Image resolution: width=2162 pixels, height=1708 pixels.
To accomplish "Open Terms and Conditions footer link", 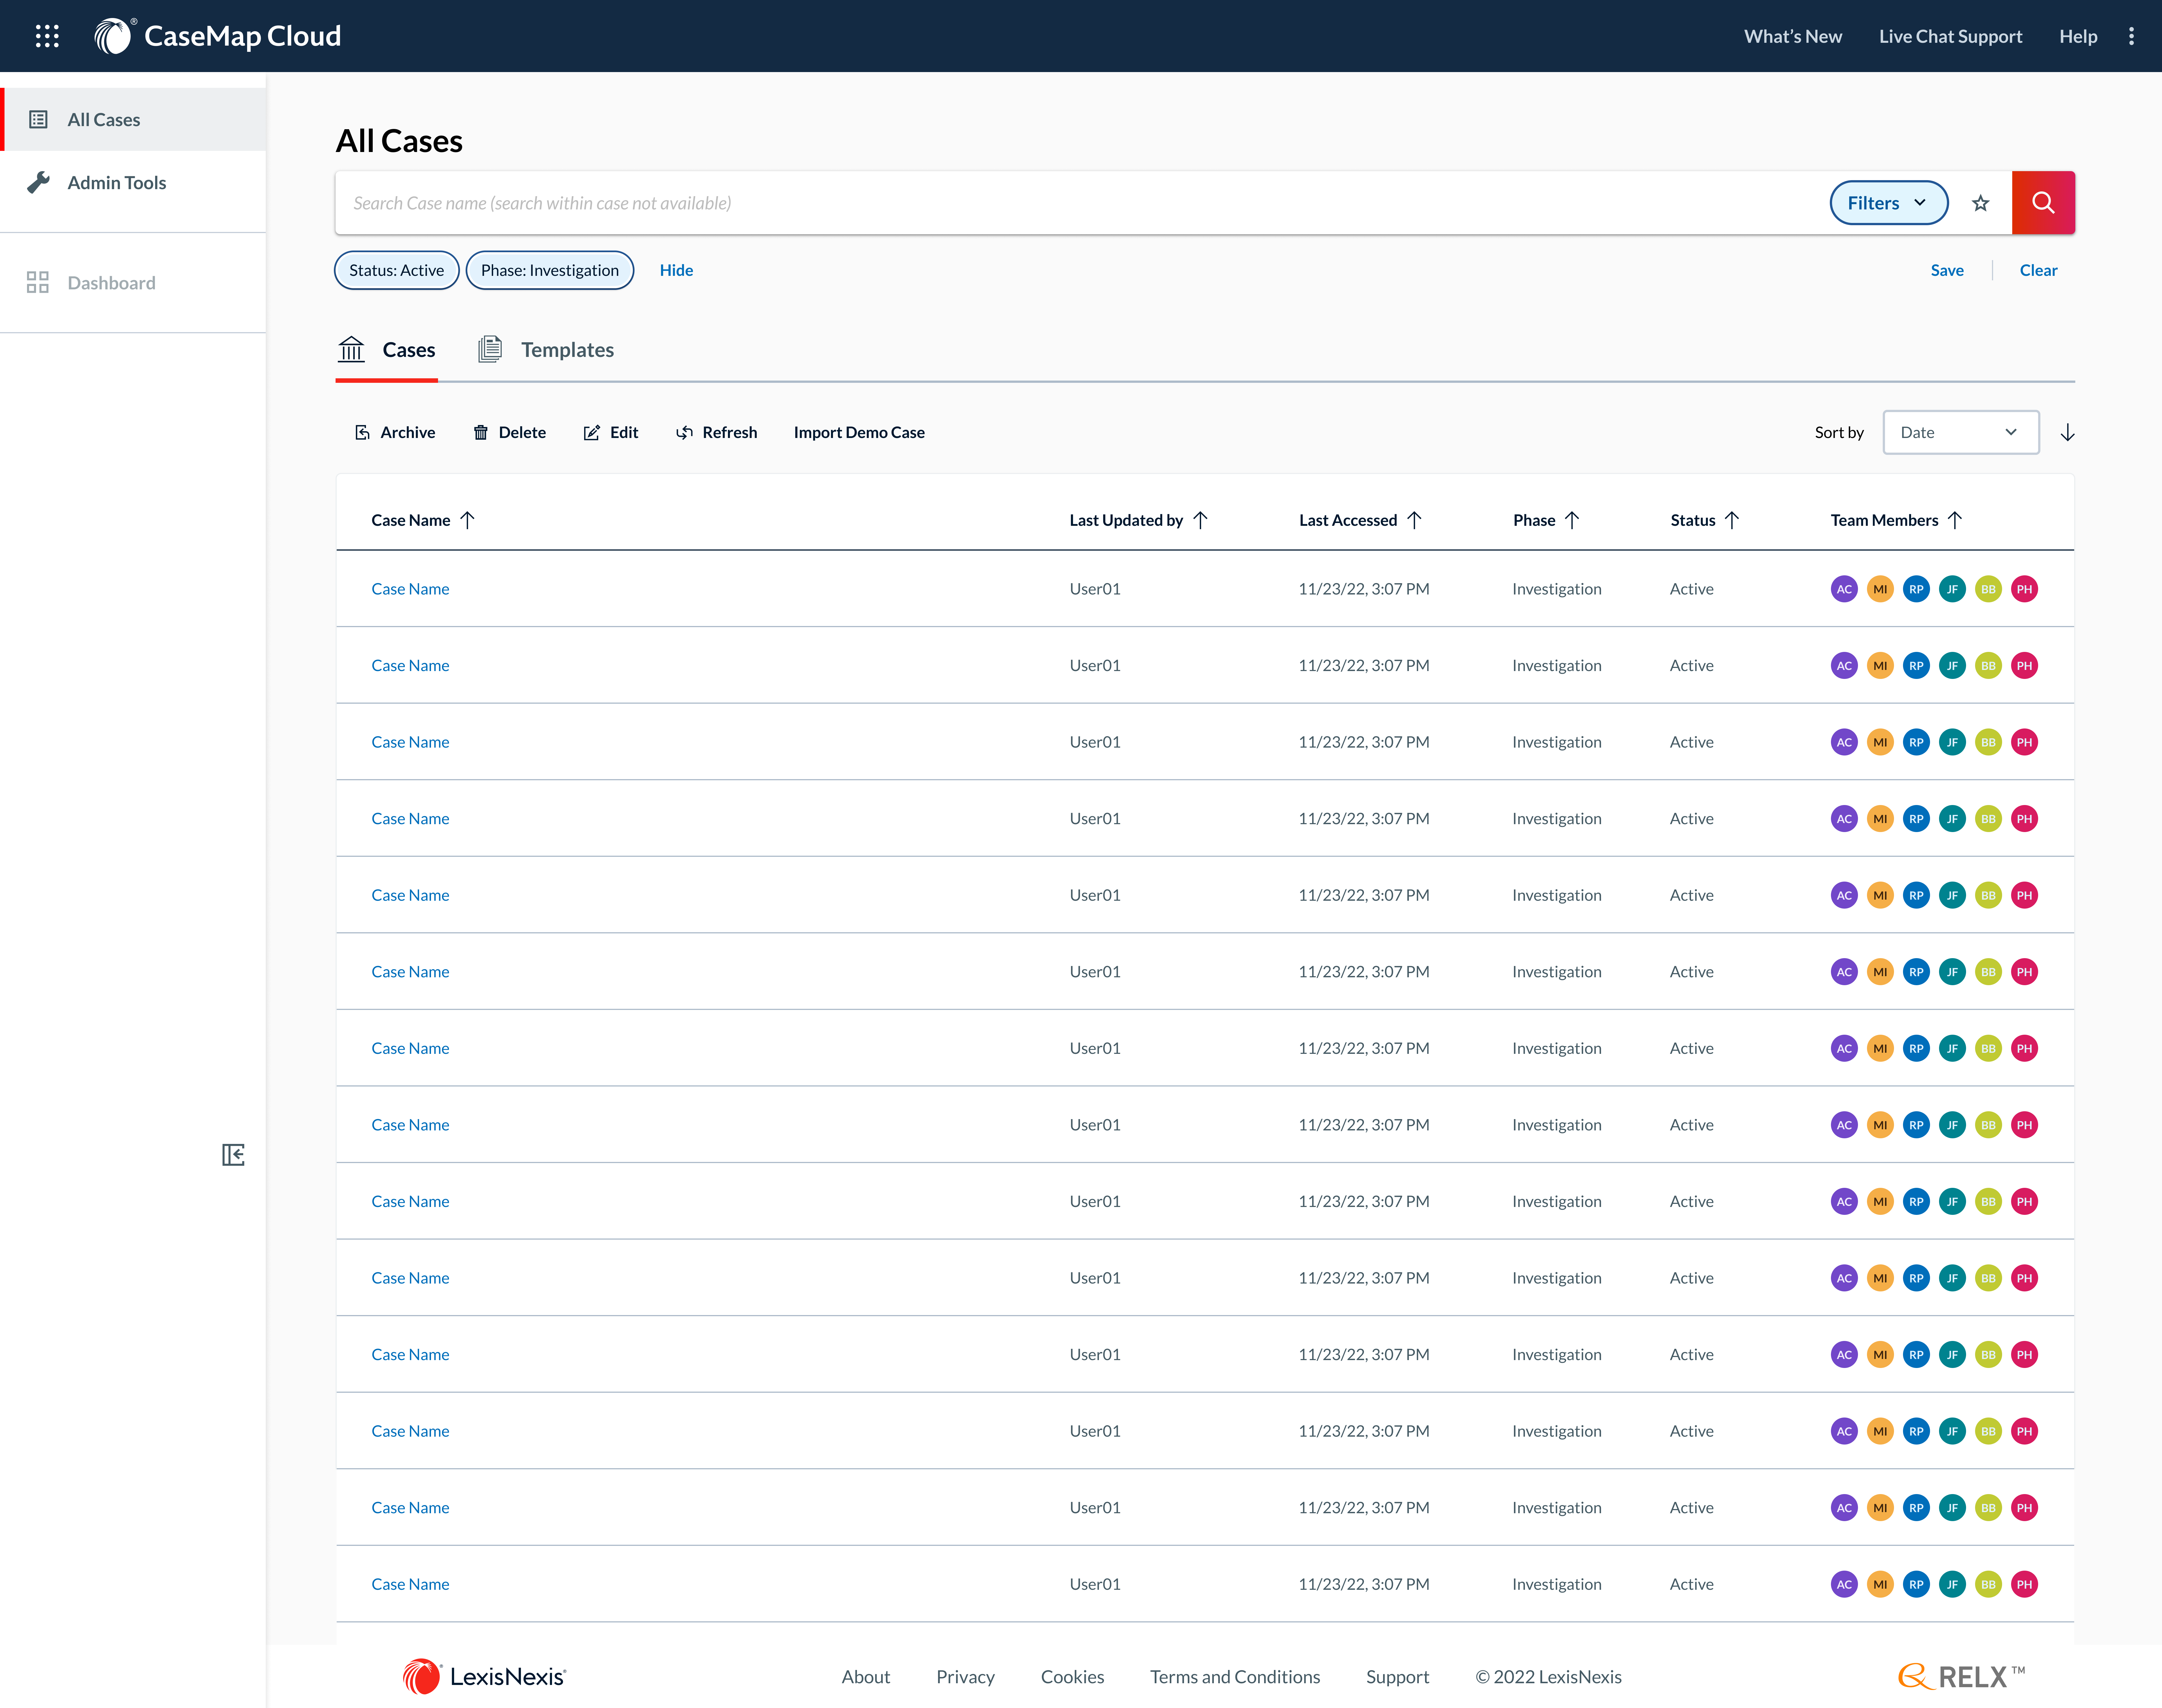I will point(1235,1677).
